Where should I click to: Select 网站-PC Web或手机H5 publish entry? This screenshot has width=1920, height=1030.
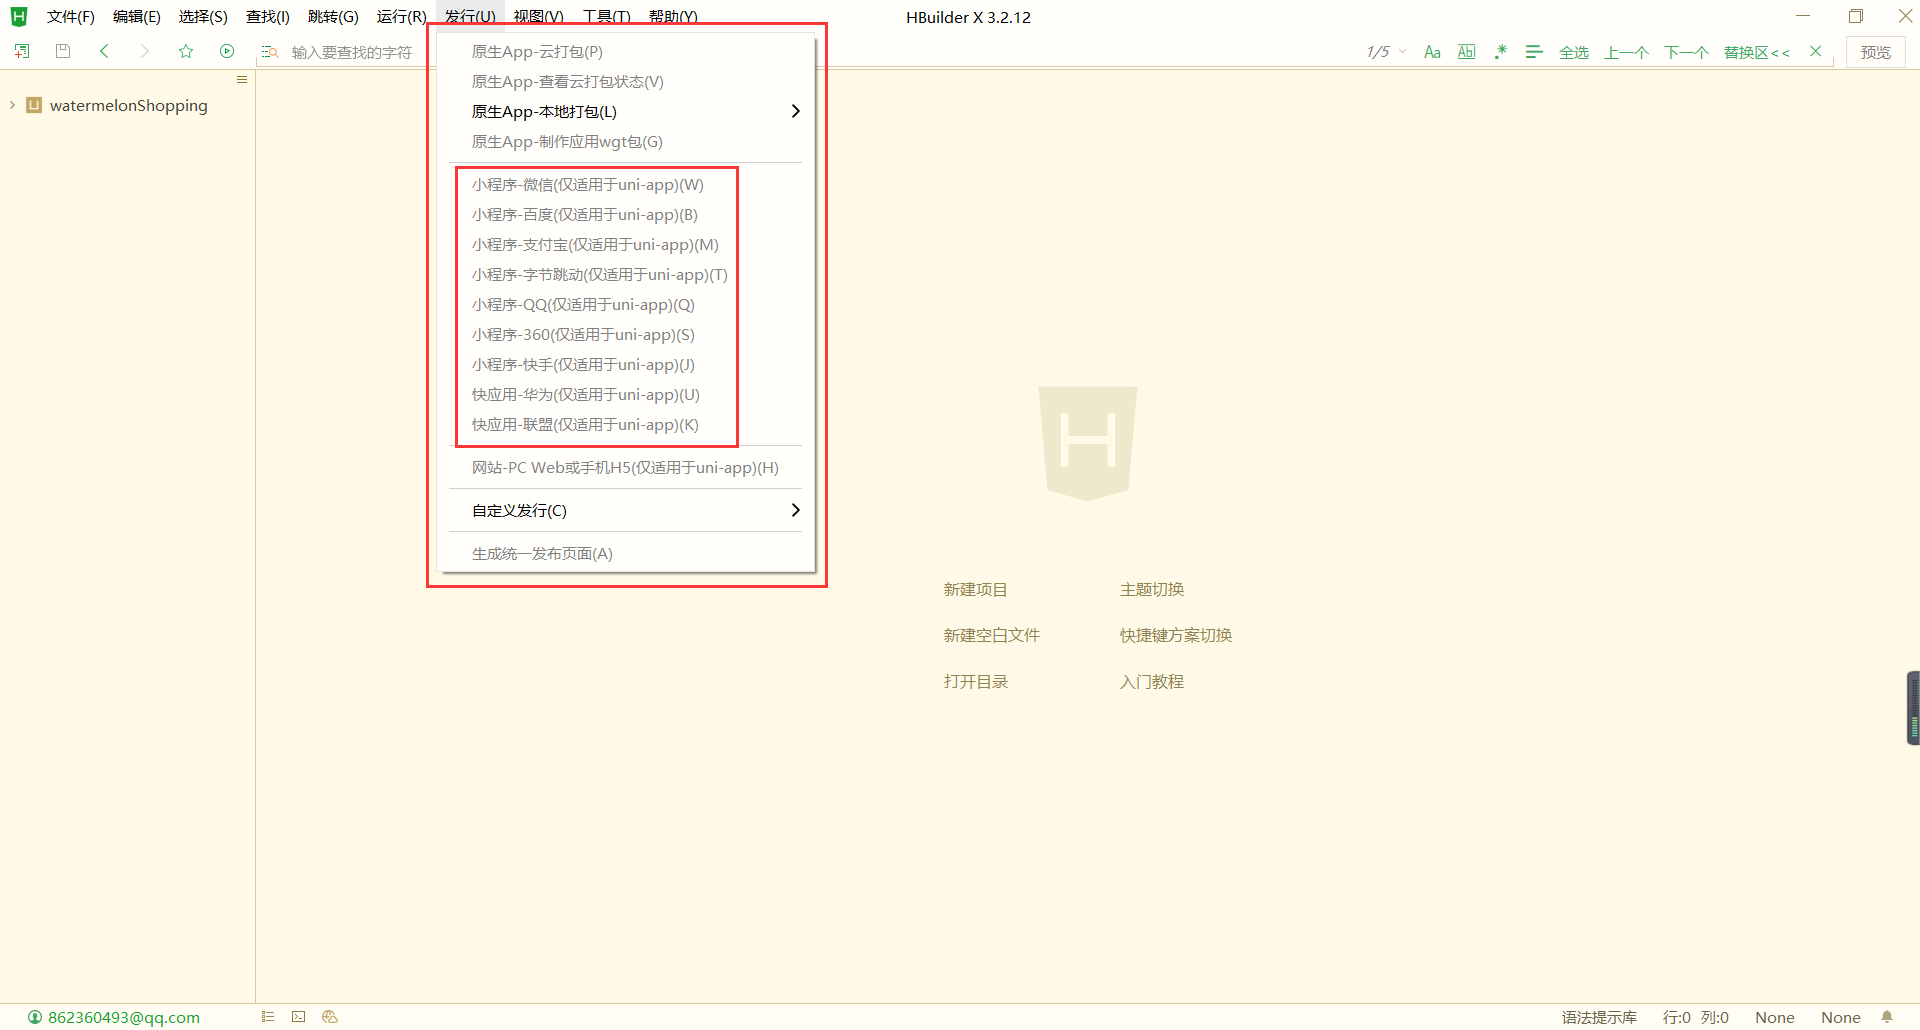point(626,468)
